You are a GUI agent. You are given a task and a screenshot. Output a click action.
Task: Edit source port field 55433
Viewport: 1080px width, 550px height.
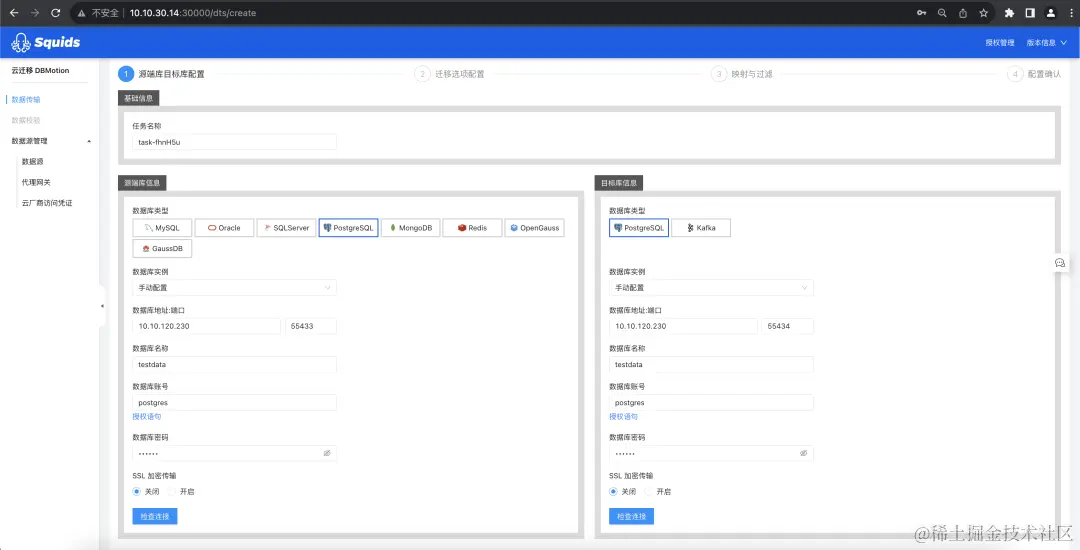click(x=311, y=326)
